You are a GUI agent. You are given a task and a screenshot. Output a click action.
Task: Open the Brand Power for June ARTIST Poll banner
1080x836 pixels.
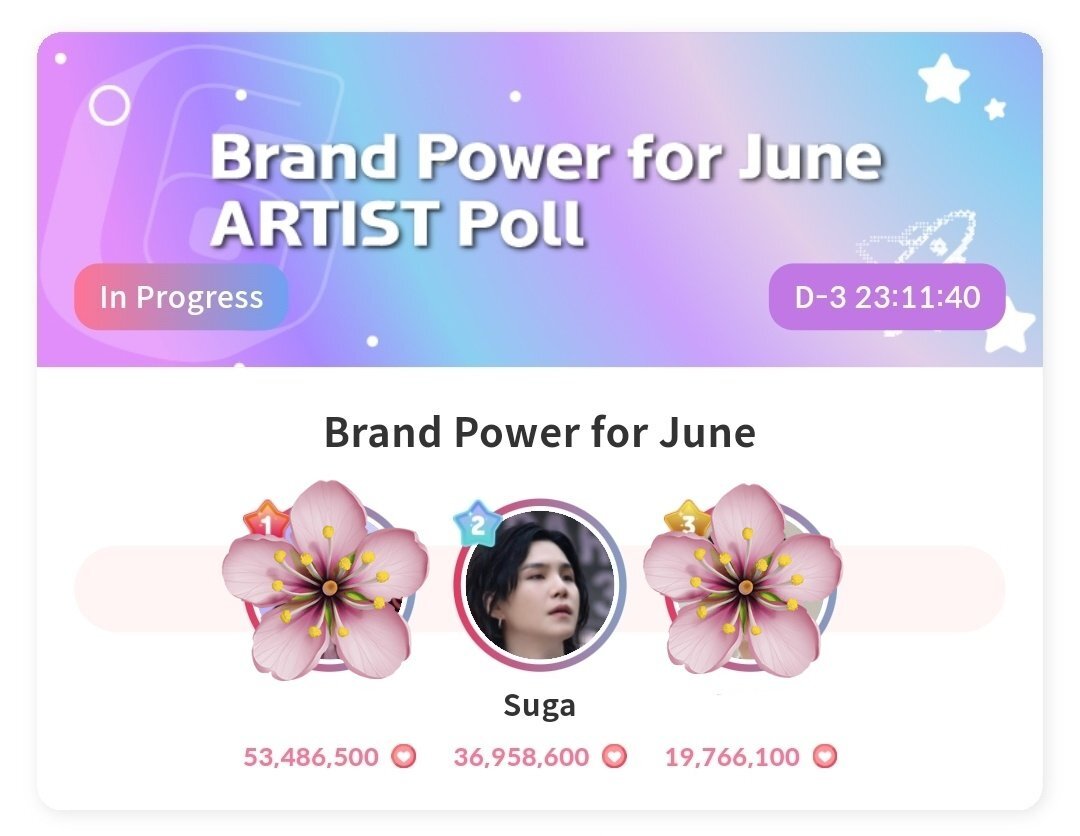pyautogui.click(x=540, y=199)
